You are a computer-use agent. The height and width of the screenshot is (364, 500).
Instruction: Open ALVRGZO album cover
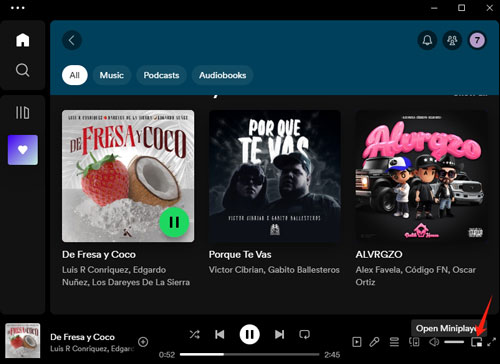click(x=421, y=176)
